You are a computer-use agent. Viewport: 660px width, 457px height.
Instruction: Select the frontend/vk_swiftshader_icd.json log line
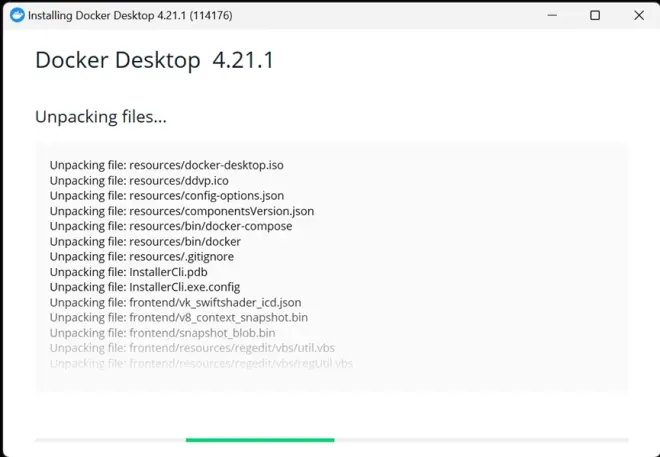point(176,303)
